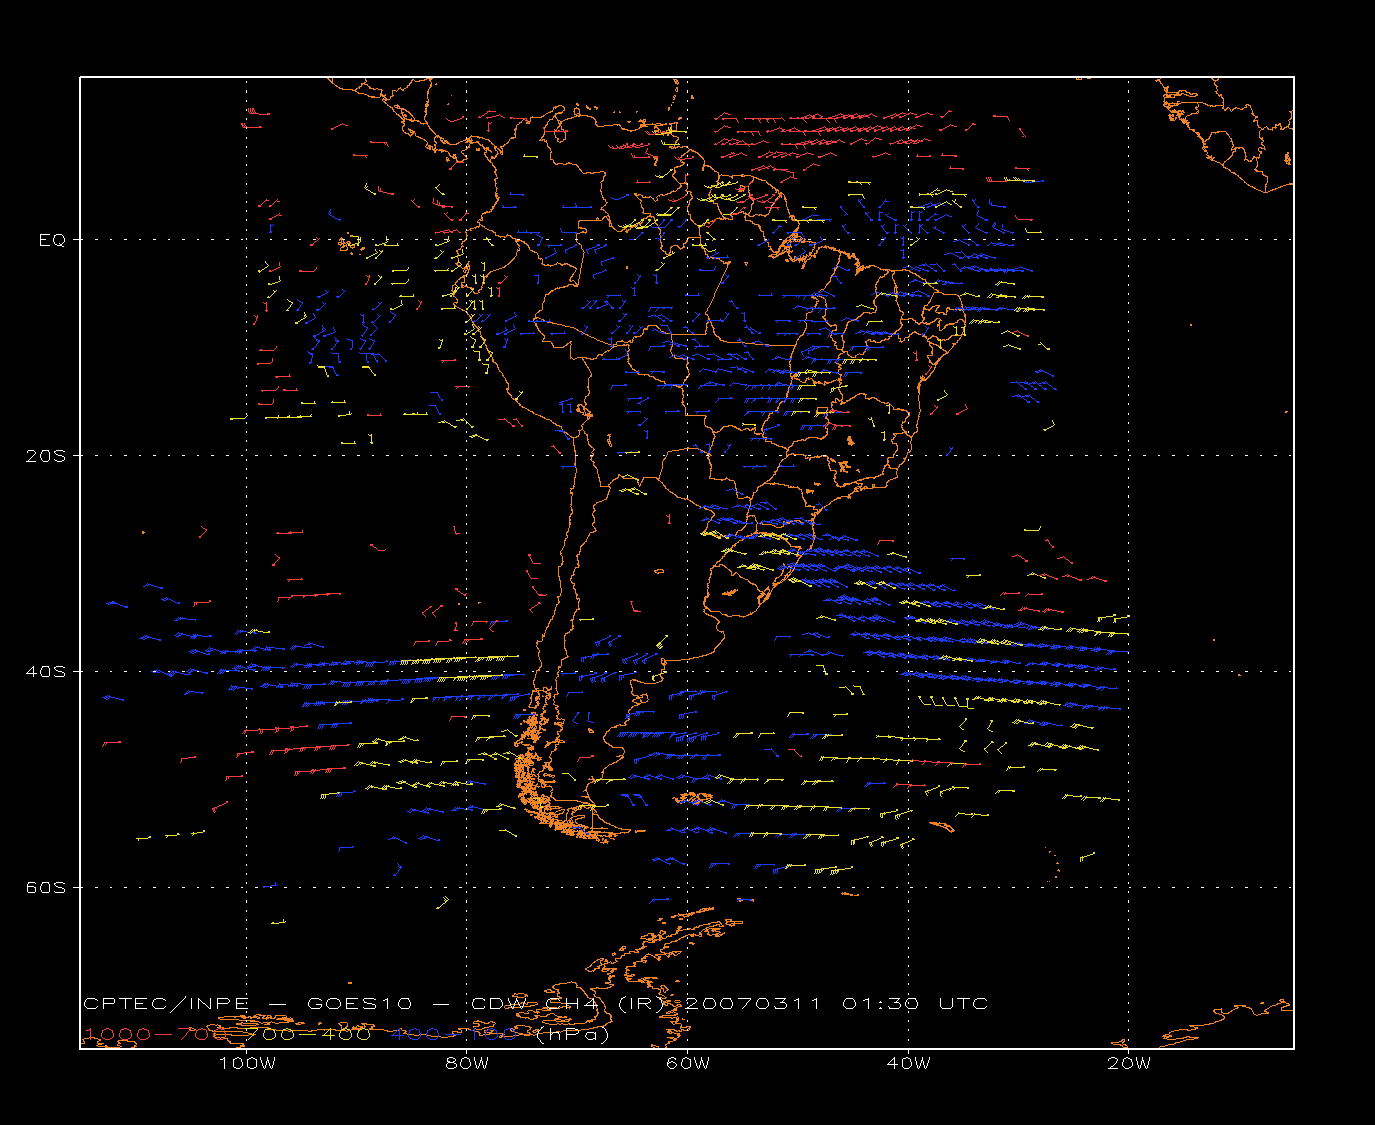Click the 20W longitude label
This screenshot has width=1375, height=1125.
click(x=1129, y=1063)
